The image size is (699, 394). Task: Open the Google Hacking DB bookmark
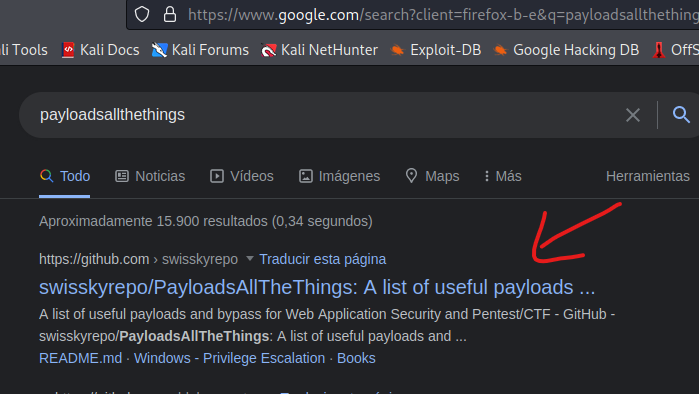(566, 50)
